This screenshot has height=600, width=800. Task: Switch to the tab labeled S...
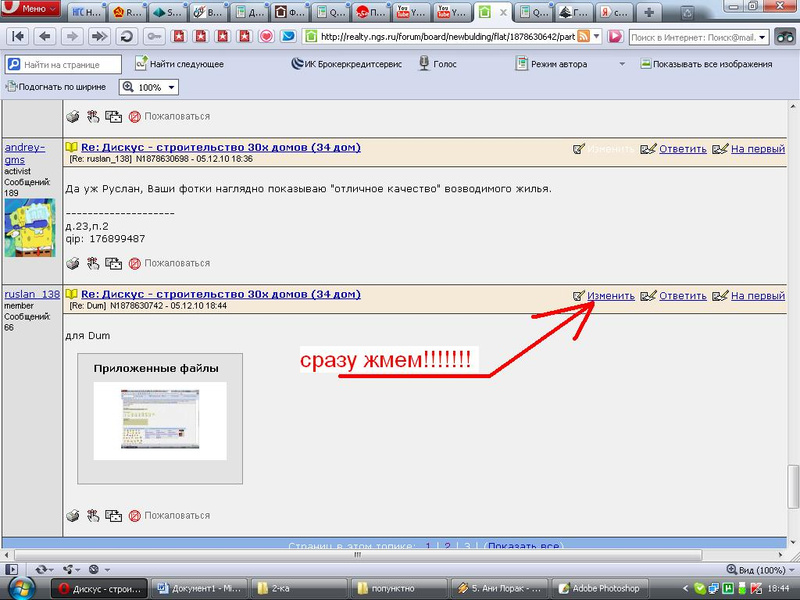click(168, 12)
